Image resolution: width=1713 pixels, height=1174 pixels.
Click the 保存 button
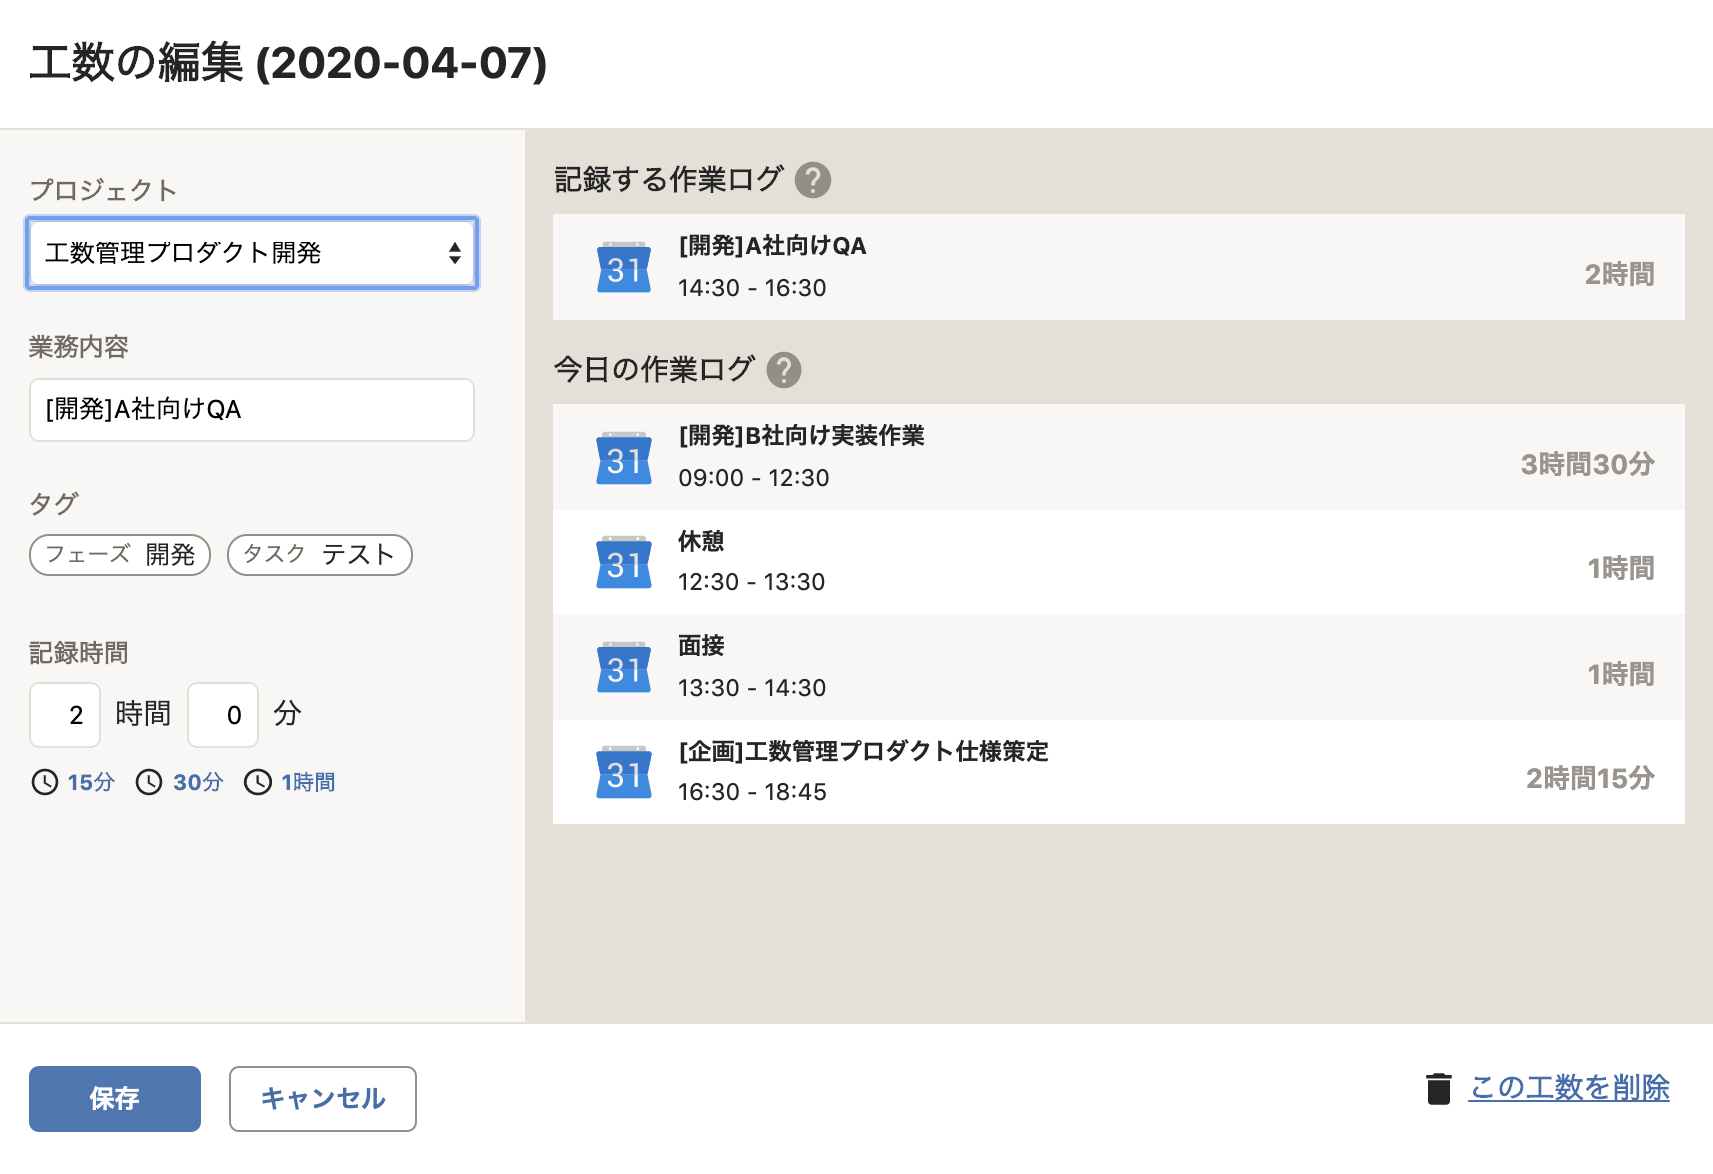tap(114, 1099)
